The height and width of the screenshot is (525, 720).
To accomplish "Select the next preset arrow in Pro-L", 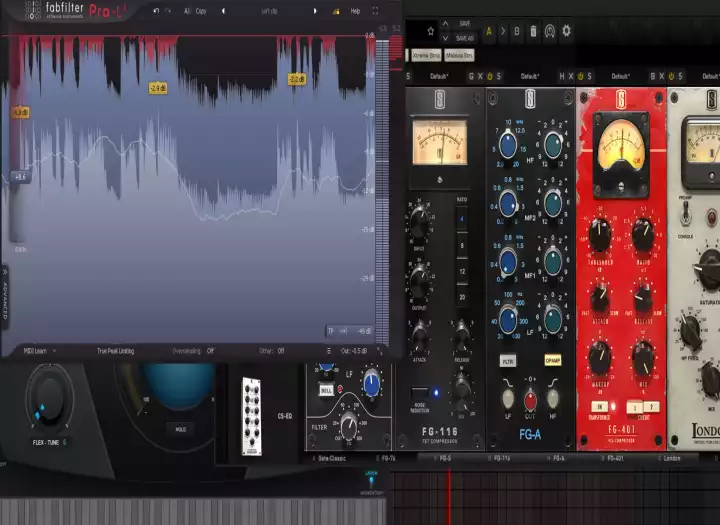I will coord(315,11).
